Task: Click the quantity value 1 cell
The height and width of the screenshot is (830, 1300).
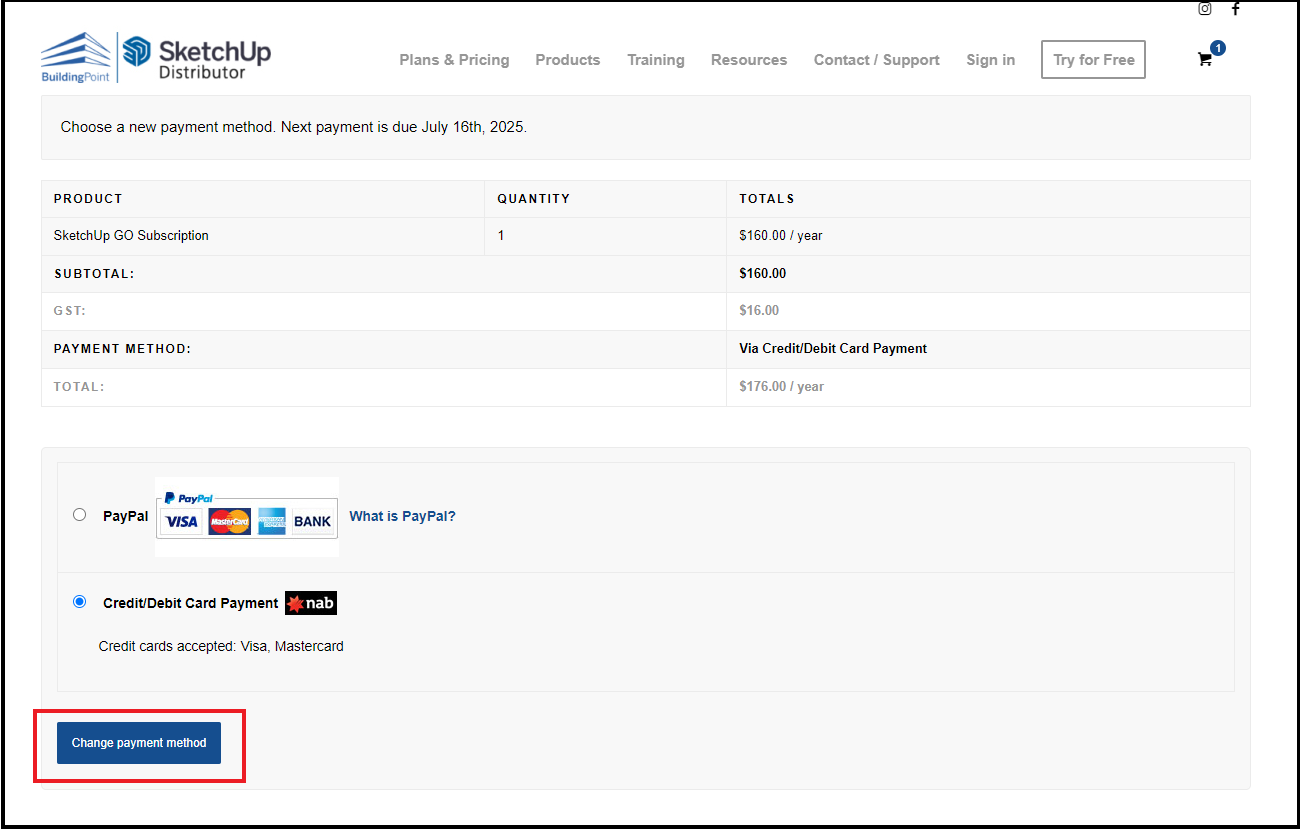Action: point(605,236)
